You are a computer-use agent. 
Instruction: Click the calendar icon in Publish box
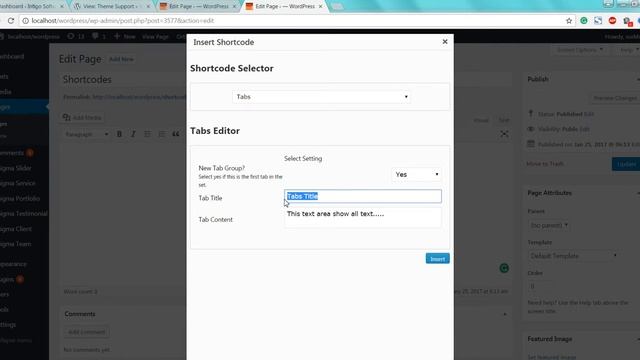pos(531,144)
